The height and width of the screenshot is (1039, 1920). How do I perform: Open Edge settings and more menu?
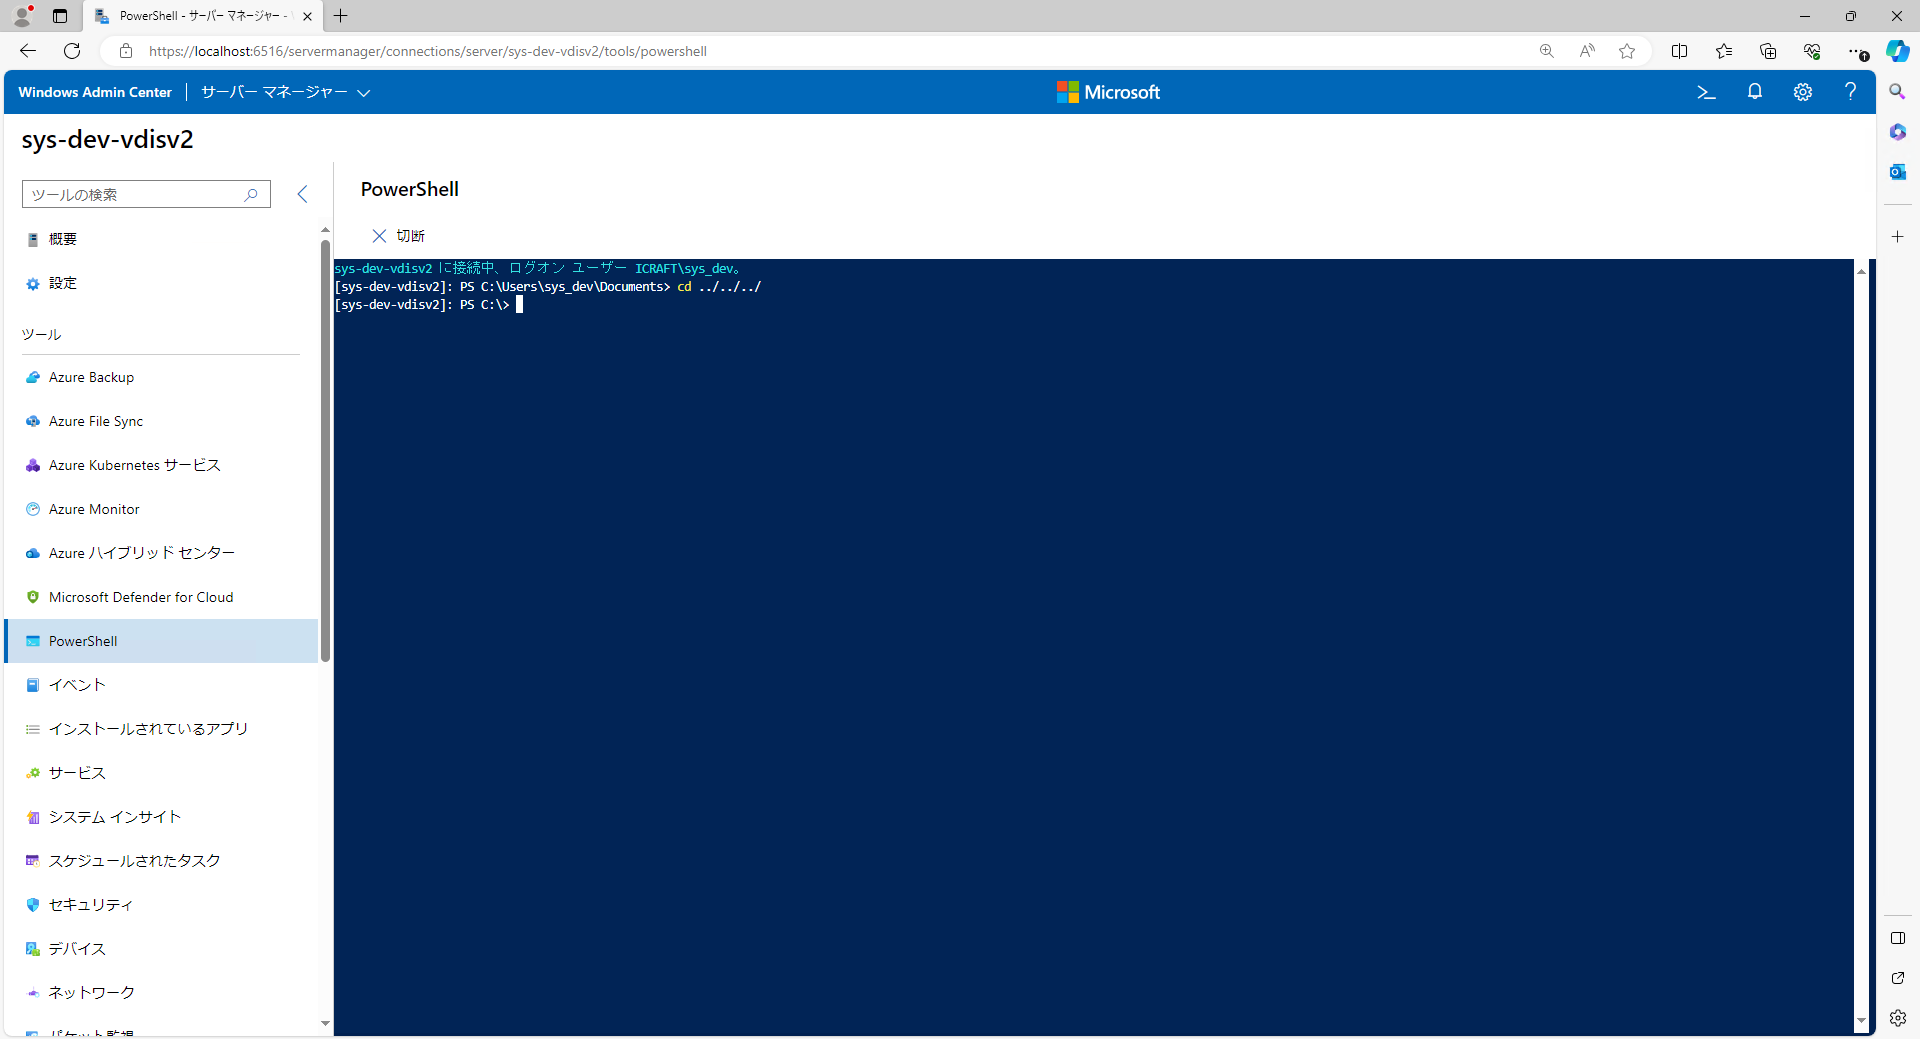pos(1856,51)
